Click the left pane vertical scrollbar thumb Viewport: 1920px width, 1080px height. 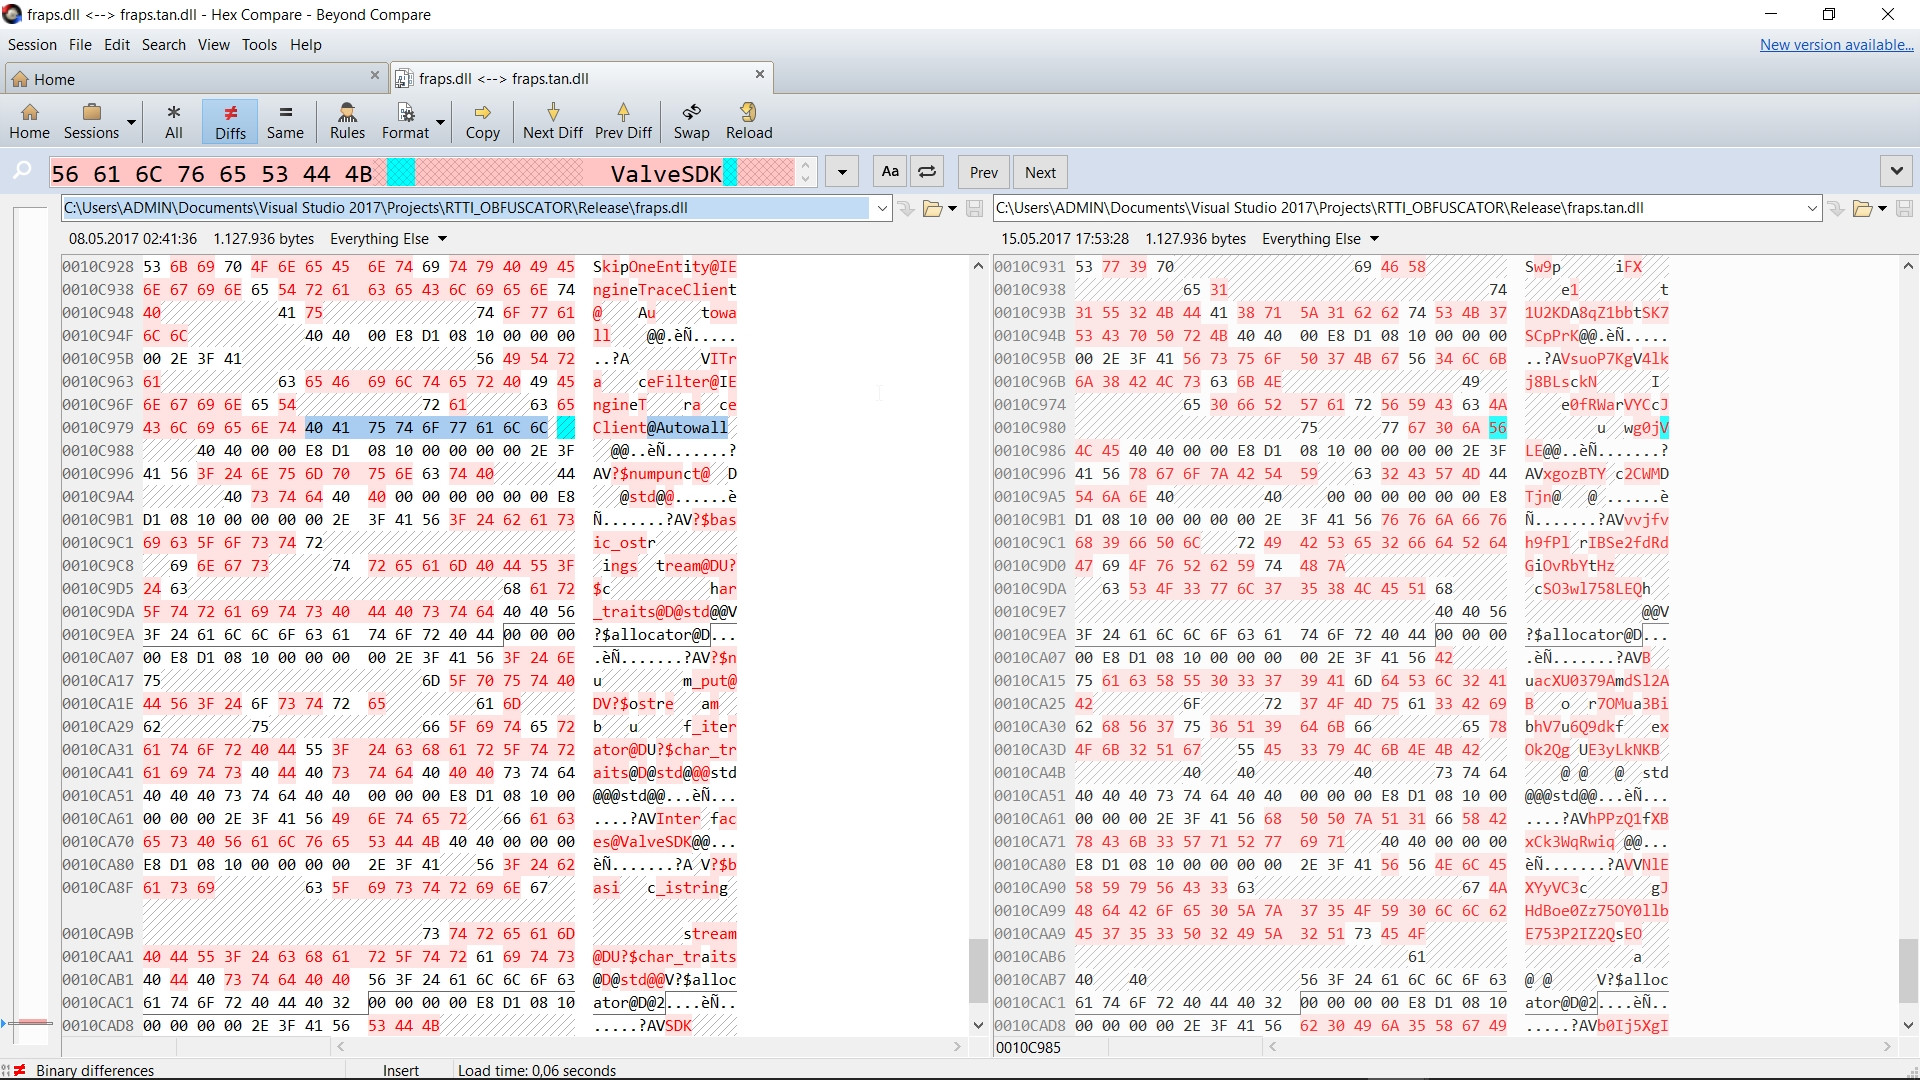(x=978, y=970)
